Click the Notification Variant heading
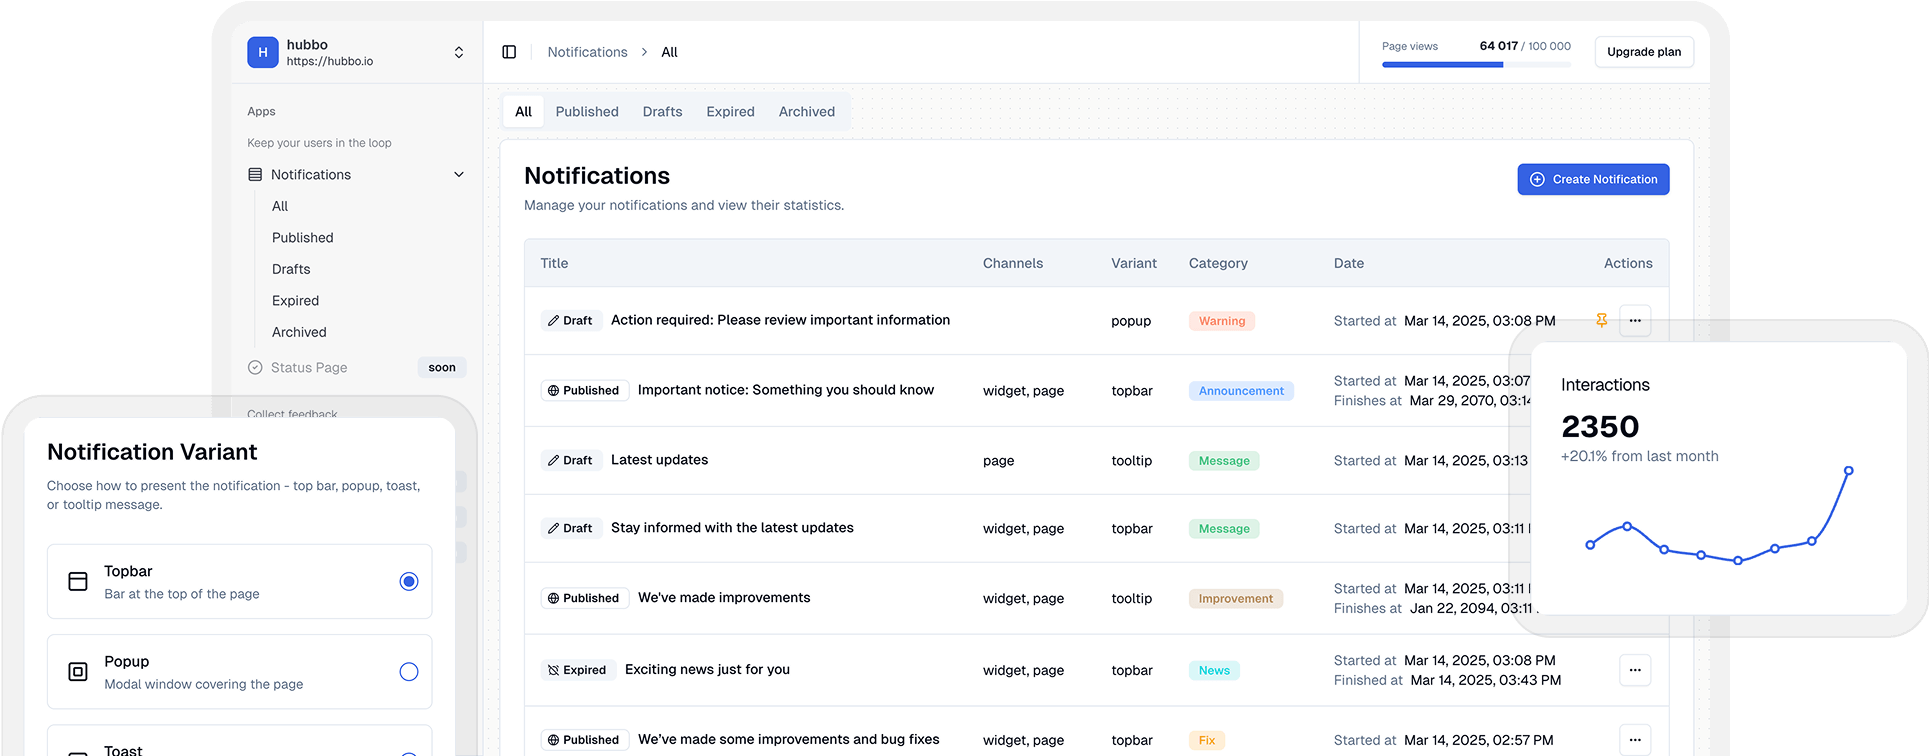This screenshot has width=1929, height=756. [x=152, y=452]
